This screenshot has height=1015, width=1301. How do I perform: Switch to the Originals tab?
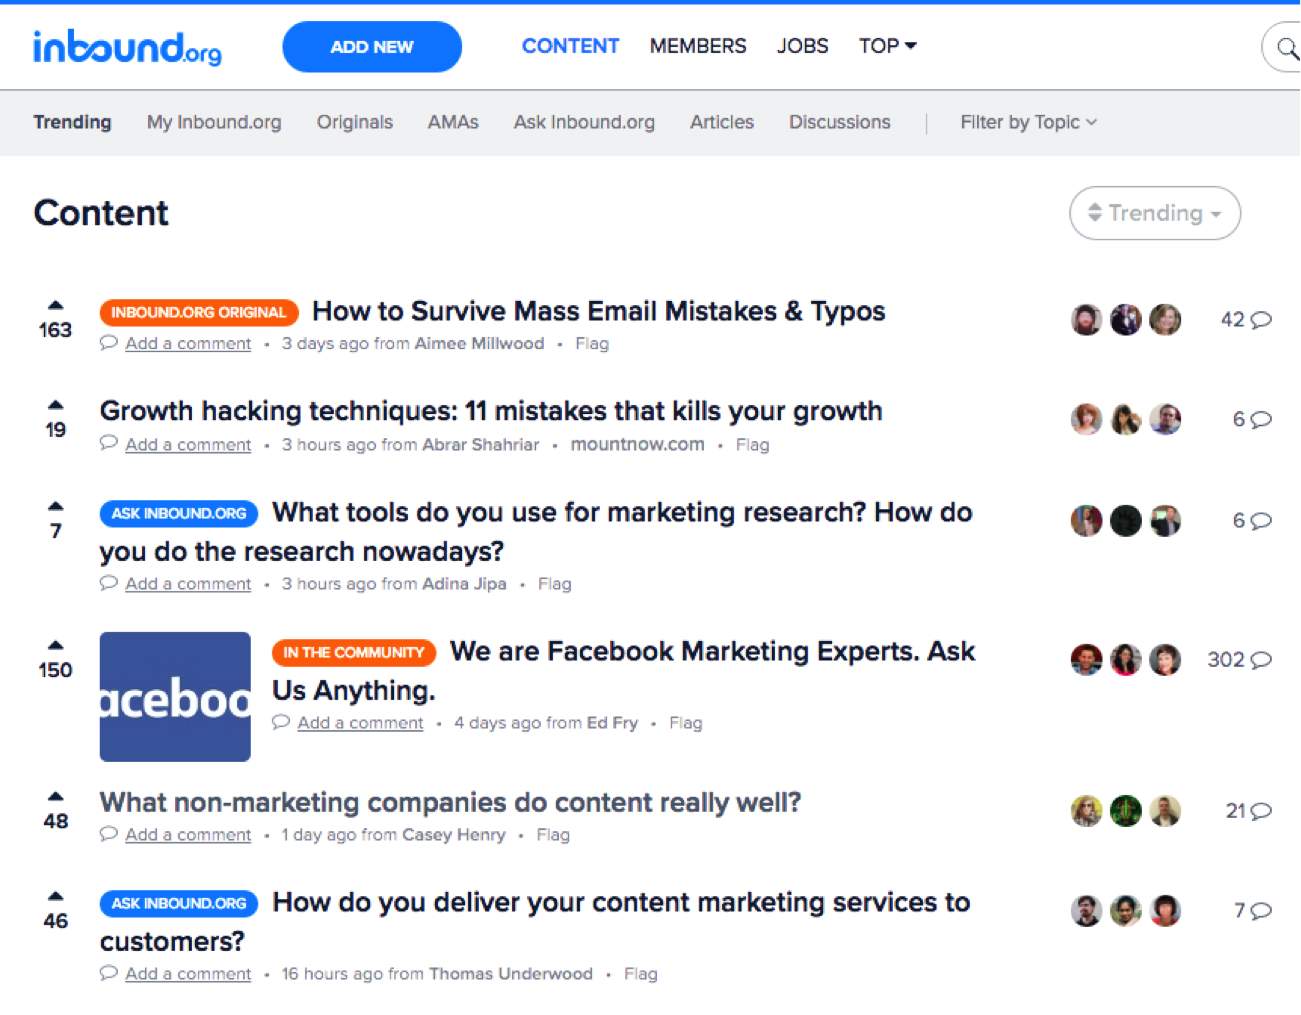pyautogui.click(x=355, y=122)
